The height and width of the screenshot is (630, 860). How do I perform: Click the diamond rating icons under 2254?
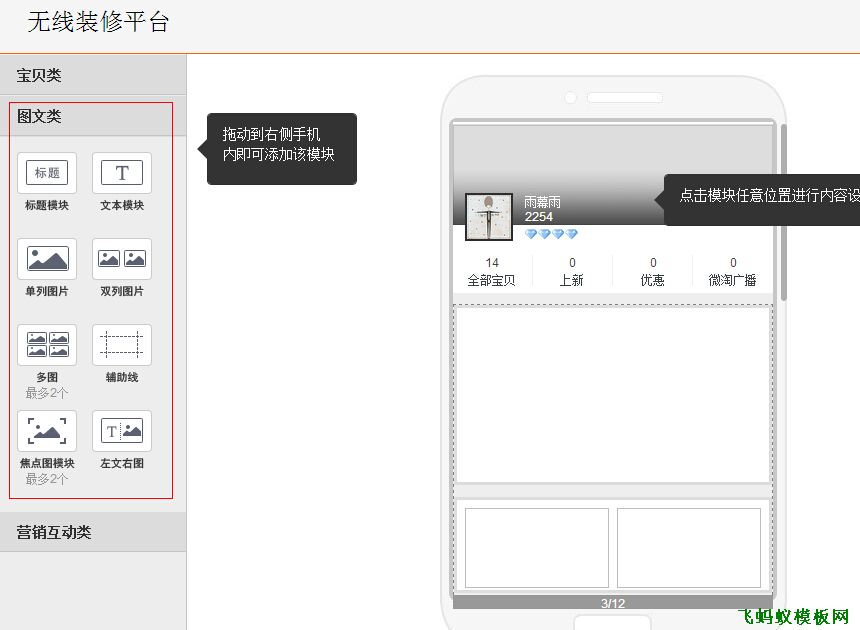coord(551,234)
